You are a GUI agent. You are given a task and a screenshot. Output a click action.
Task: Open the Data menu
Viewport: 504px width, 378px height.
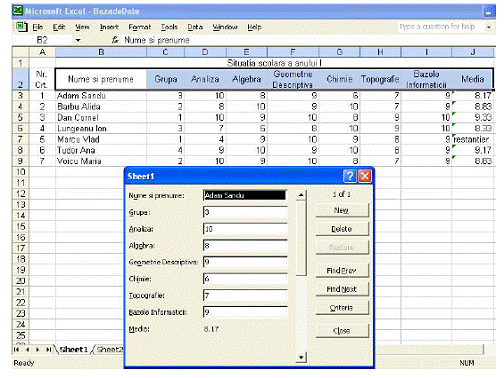[195, 27]
